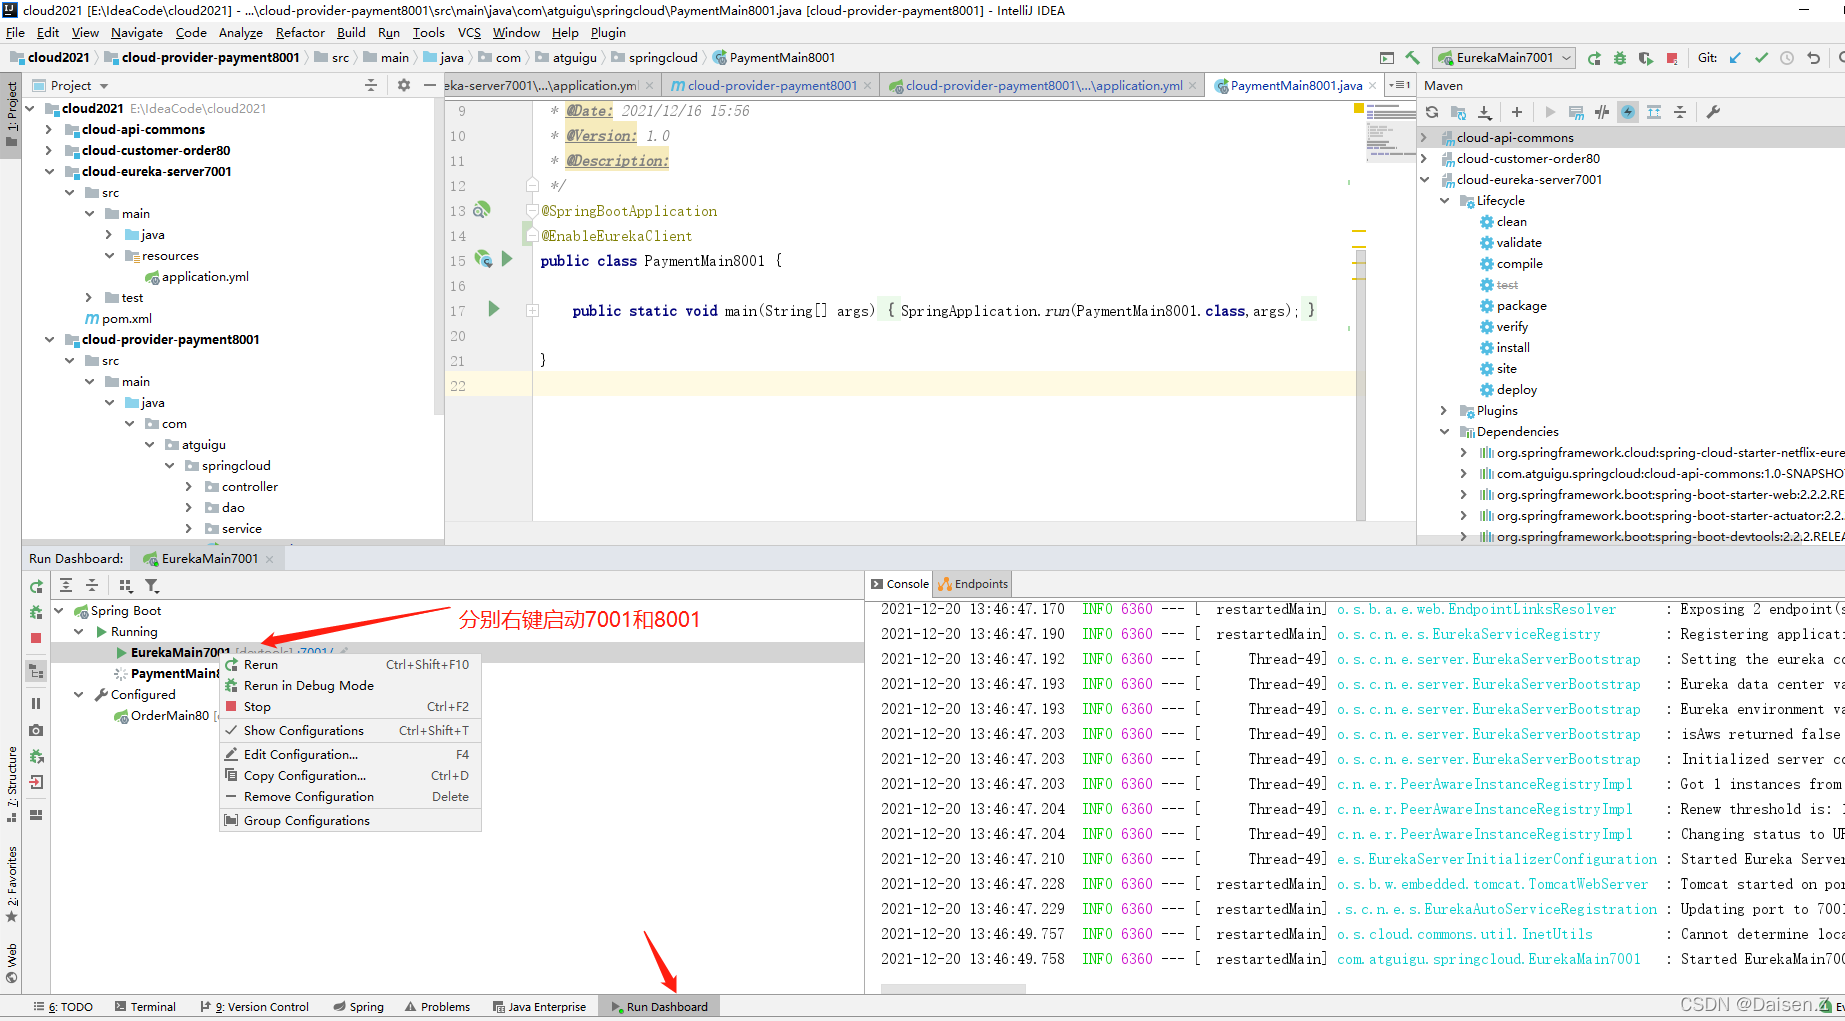Open Maven settings wrench icon
This screenshot has width=1845, height=1021.
[1713, 112]
